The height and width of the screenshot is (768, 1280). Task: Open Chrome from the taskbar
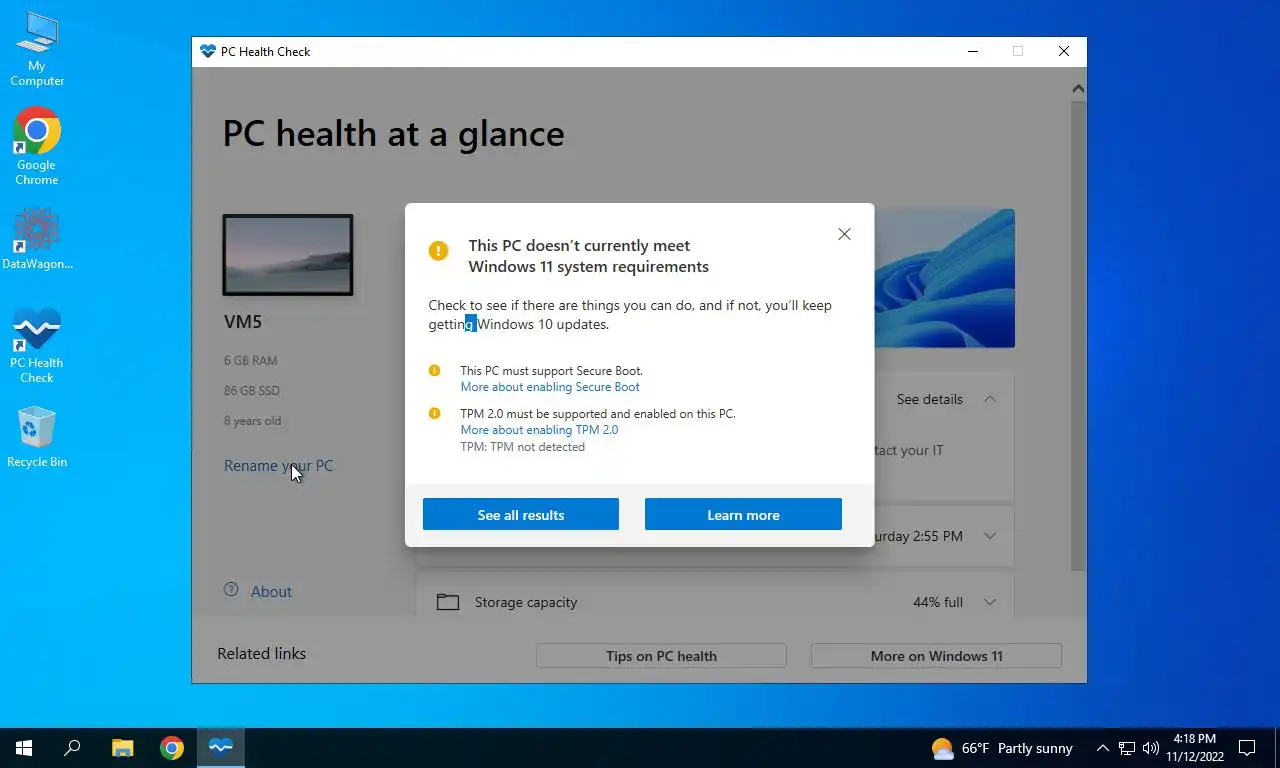point(172,747)
